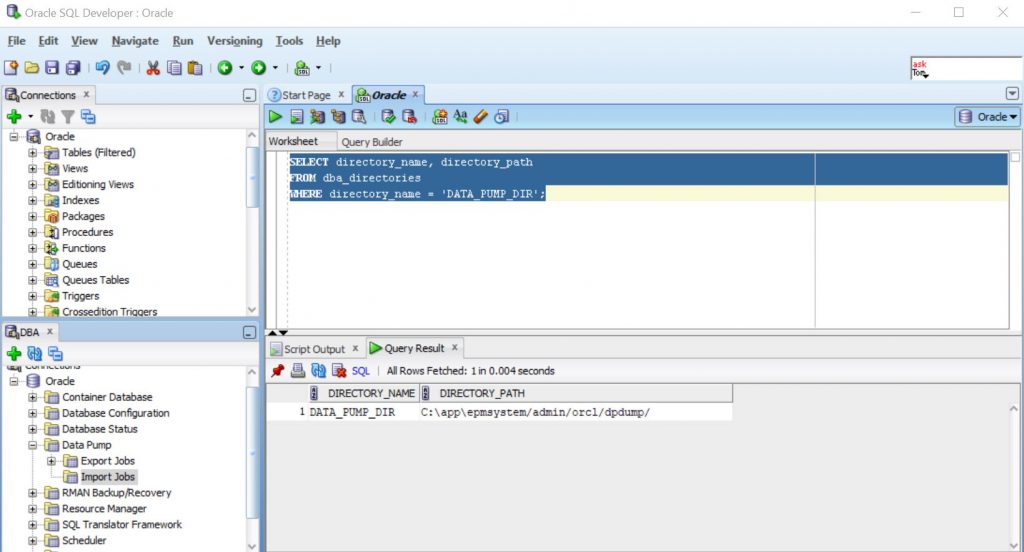Click green plus in DBA panel
1024x552 pixels.
(x=14, y=354)
